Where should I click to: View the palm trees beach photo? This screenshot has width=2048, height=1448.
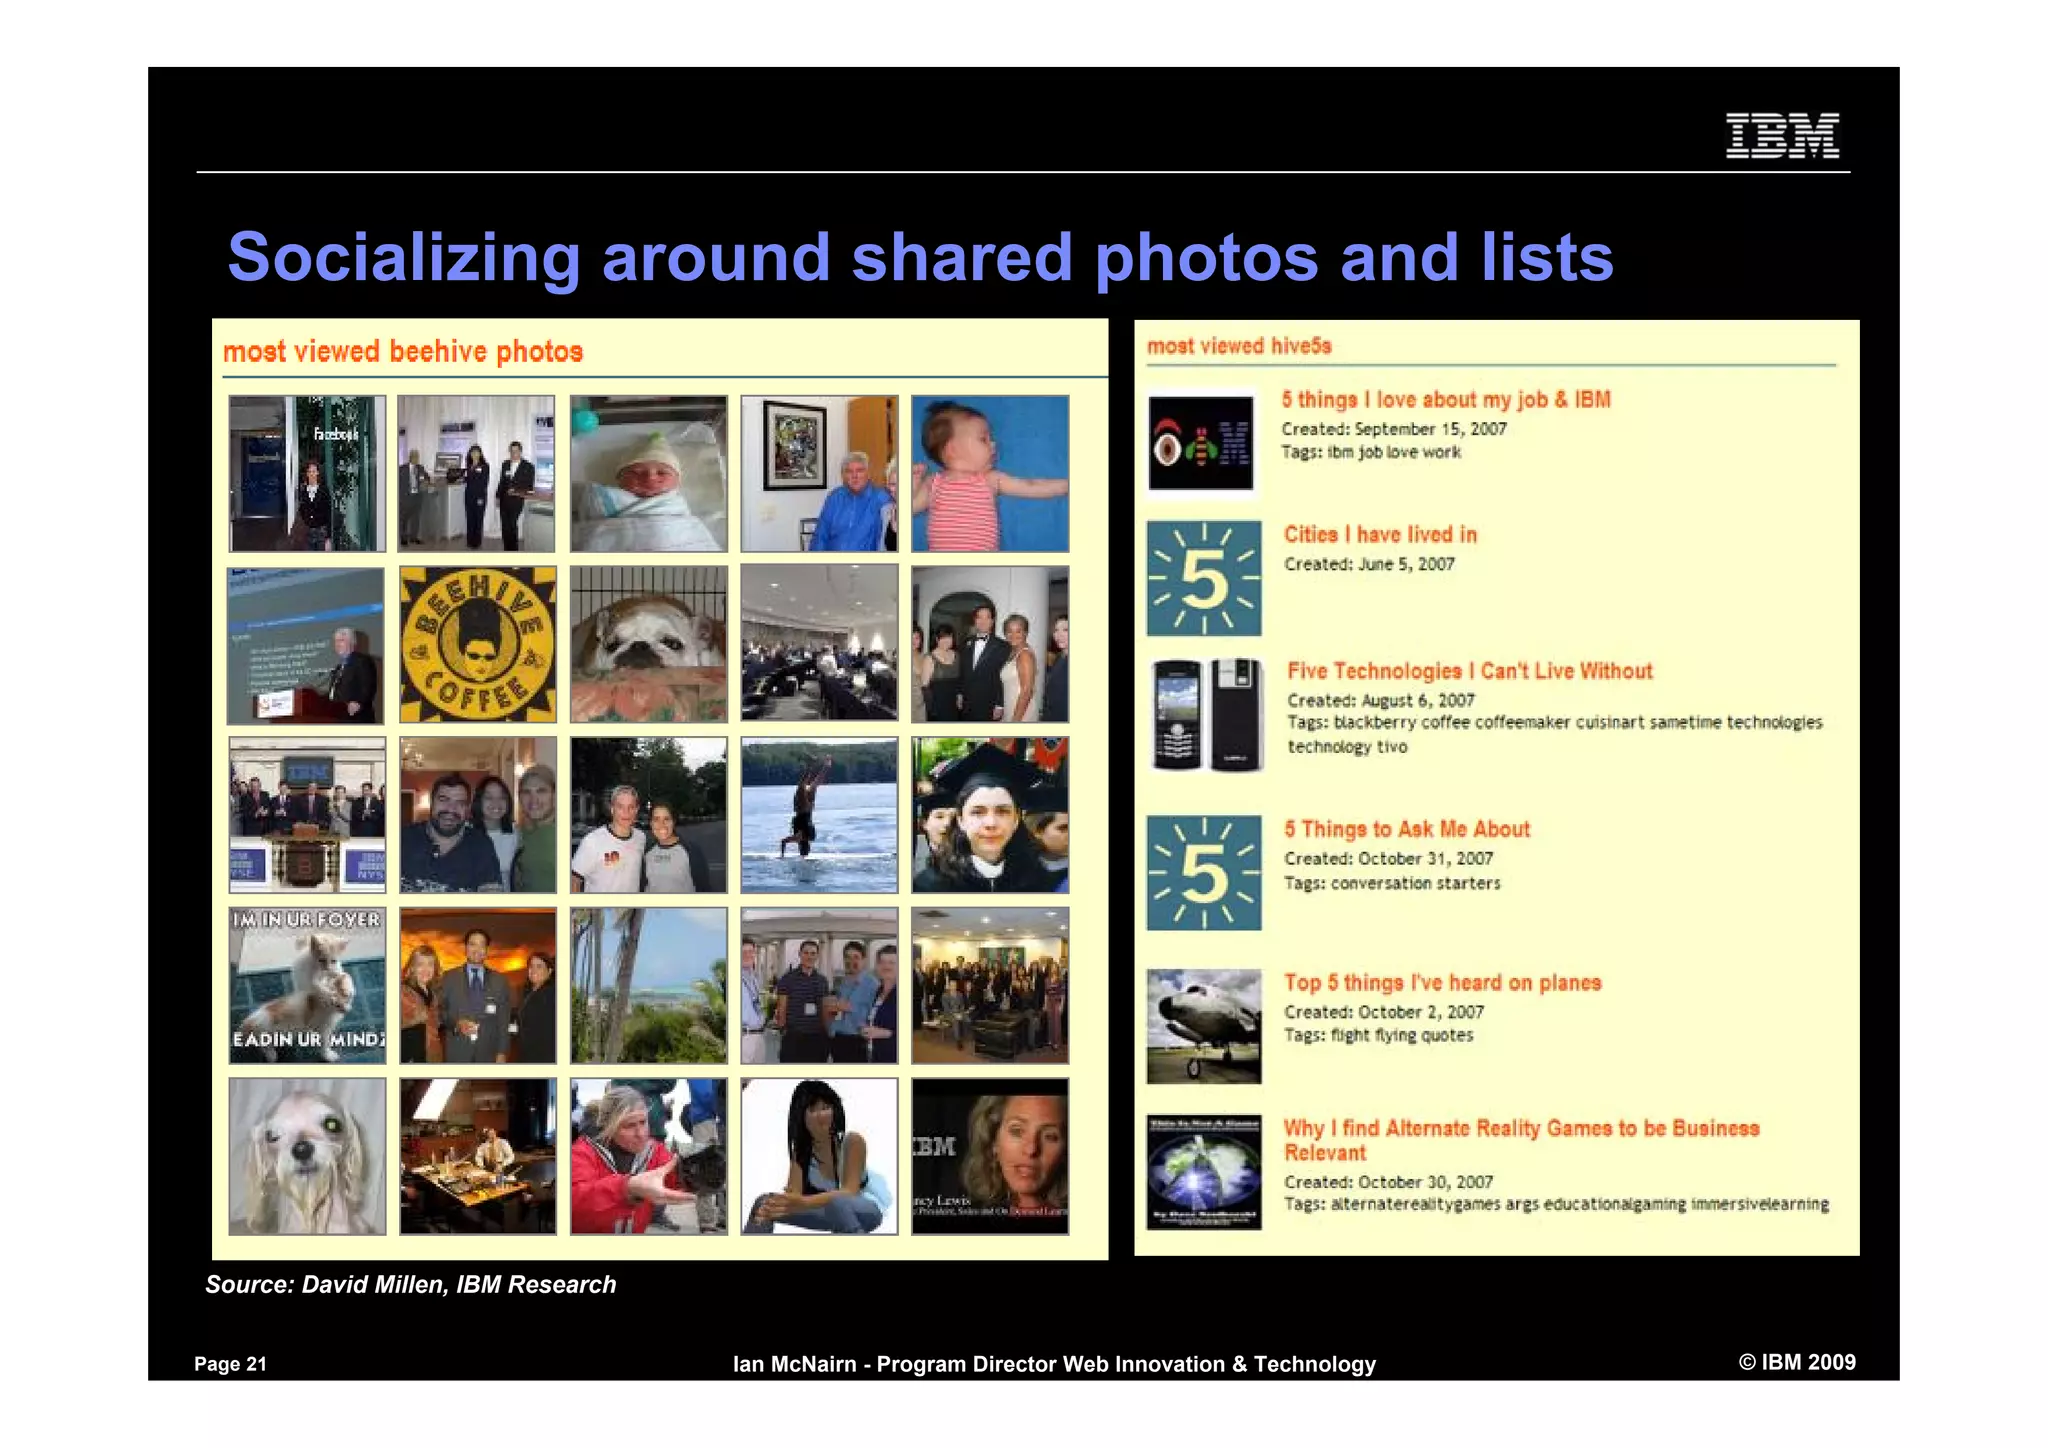coord(649,986)
